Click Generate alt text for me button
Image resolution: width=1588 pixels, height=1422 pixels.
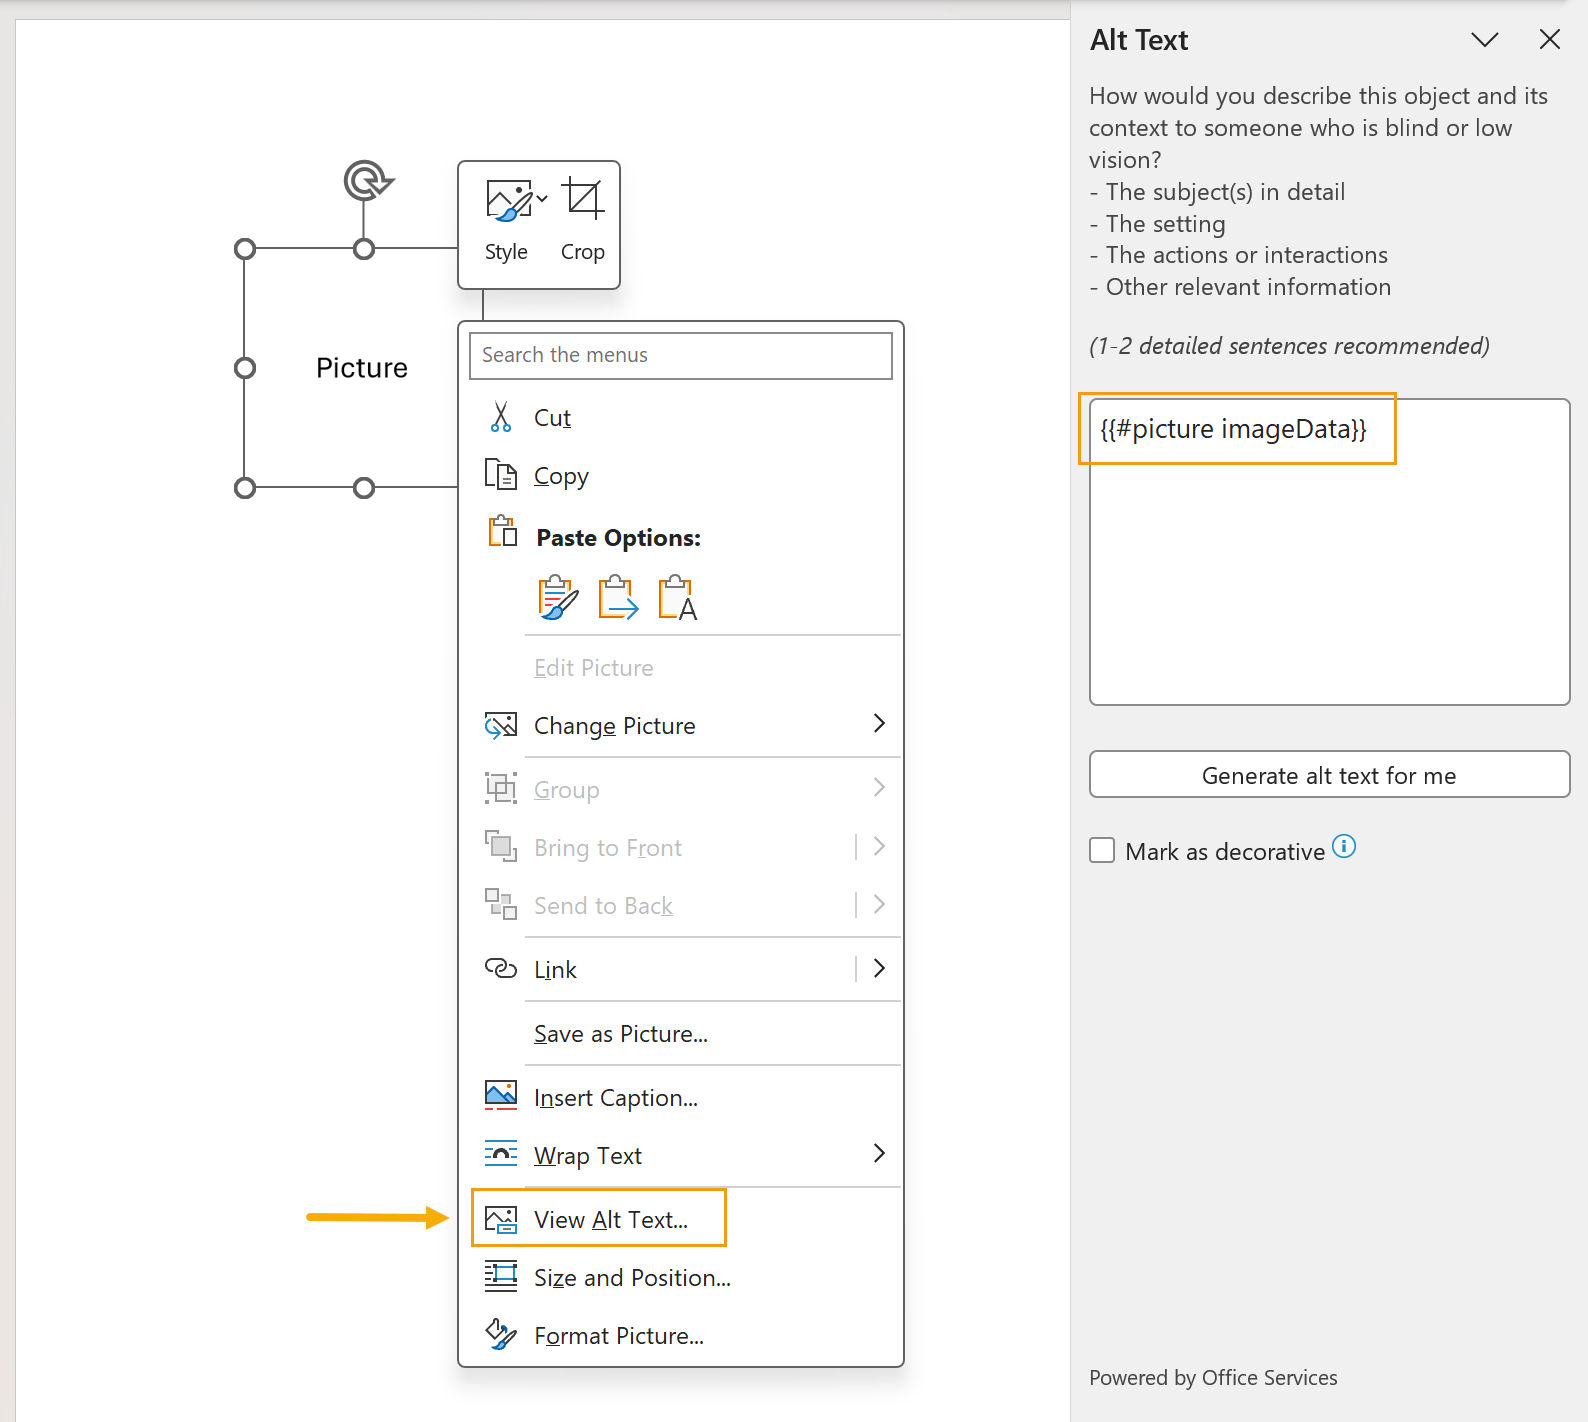click(1329, 775)
